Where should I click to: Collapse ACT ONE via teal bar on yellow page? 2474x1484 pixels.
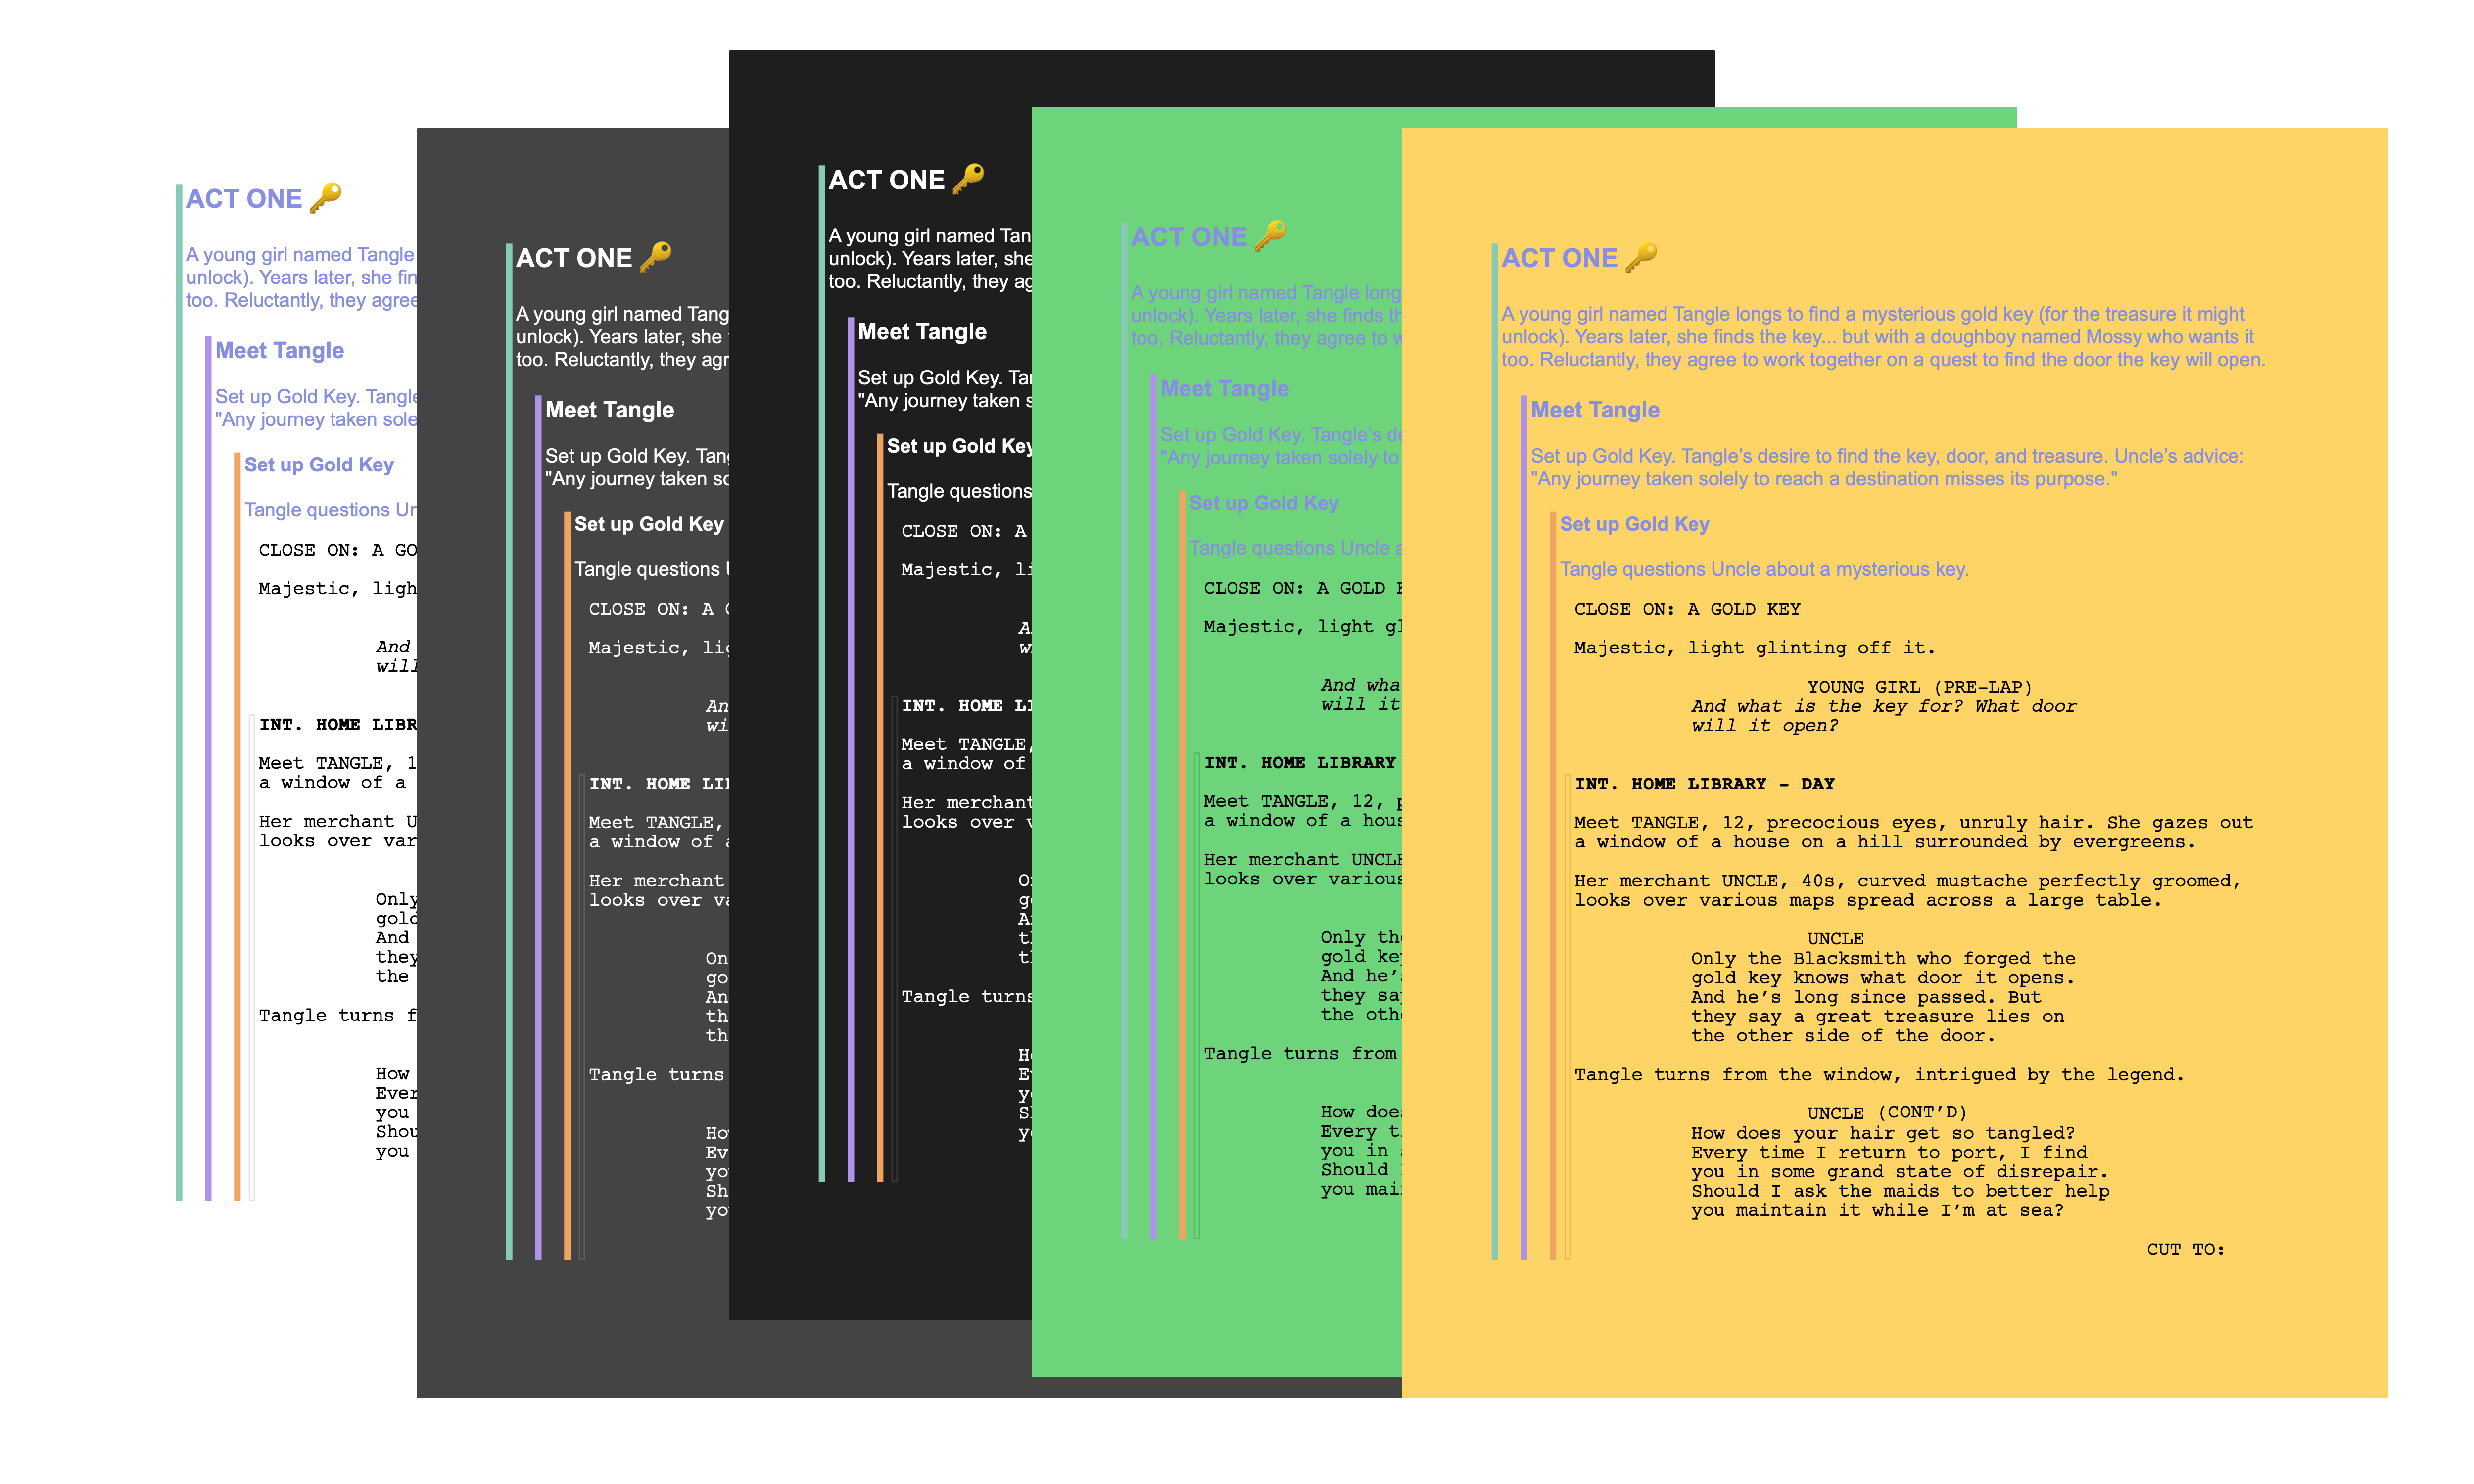tap(1494, 750)
